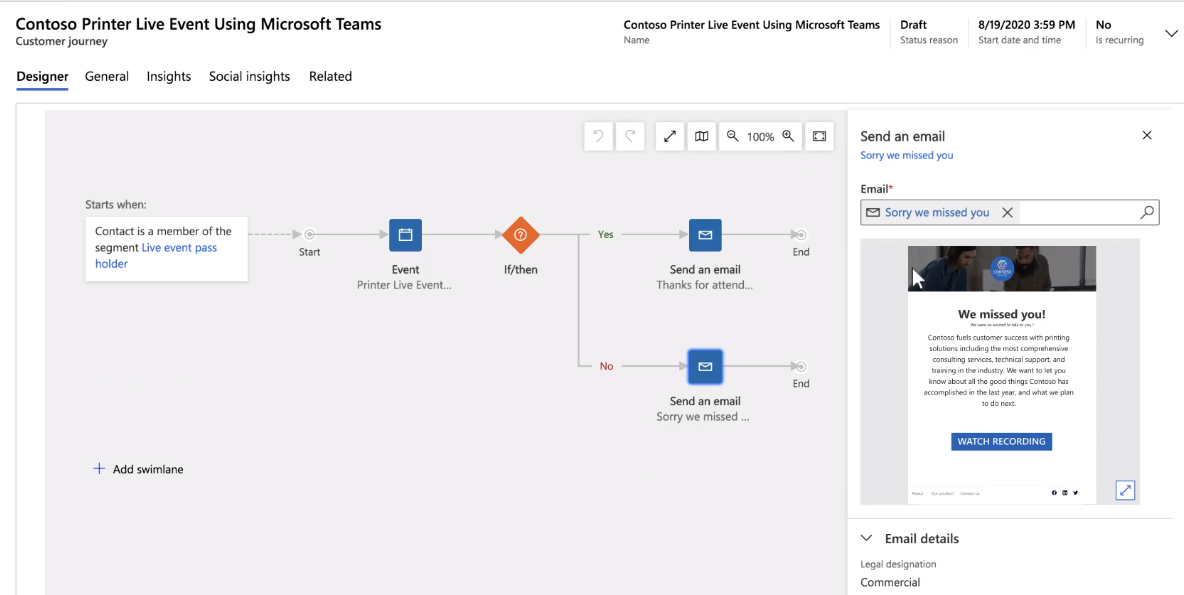Open the Related tab
This screenshot has height=595, width=1184.
(x=330, y=76)
